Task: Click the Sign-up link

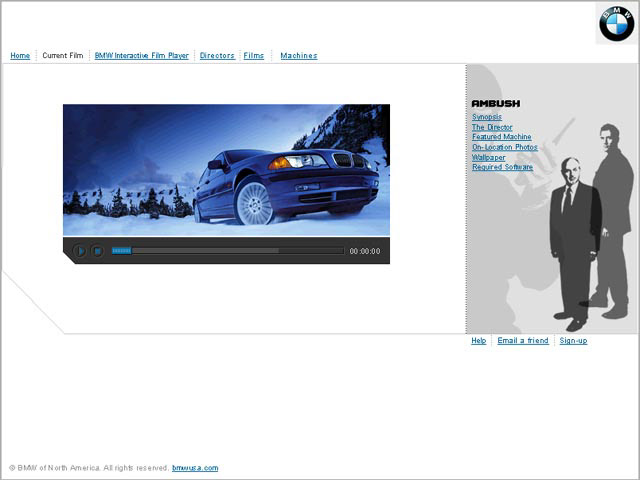Action: pyautogui.click(x=573, y=340)
